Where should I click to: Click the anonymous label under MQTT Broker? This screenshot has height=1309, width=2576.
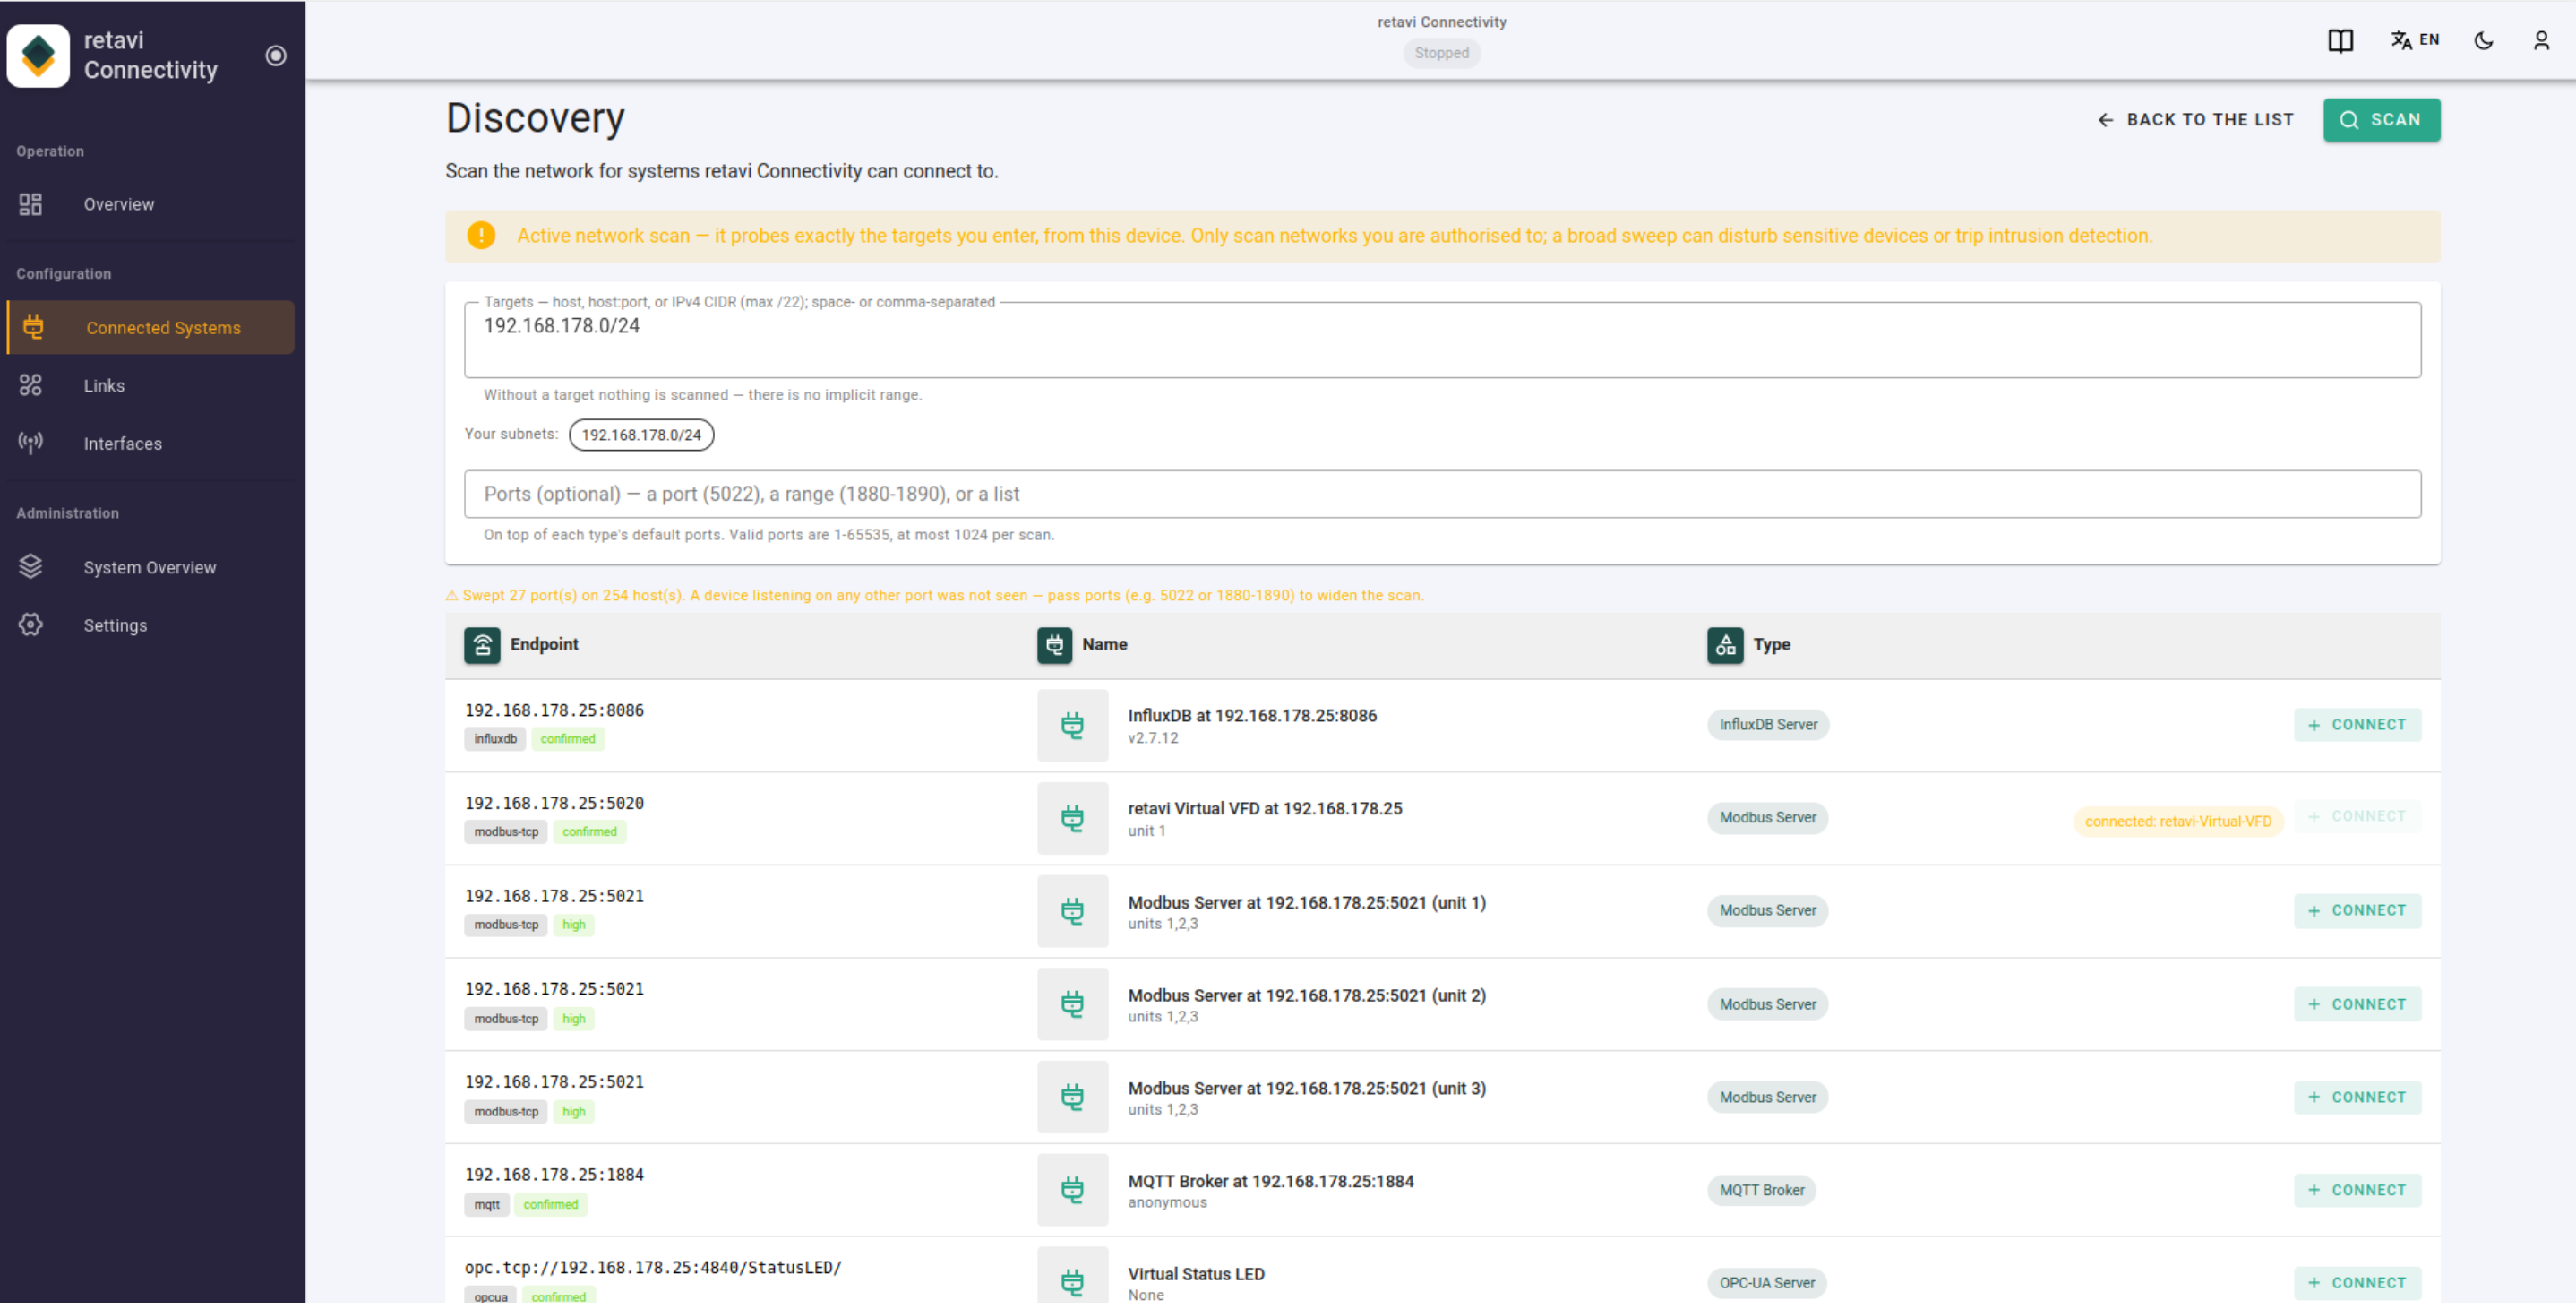(x=1167, y=1205)
